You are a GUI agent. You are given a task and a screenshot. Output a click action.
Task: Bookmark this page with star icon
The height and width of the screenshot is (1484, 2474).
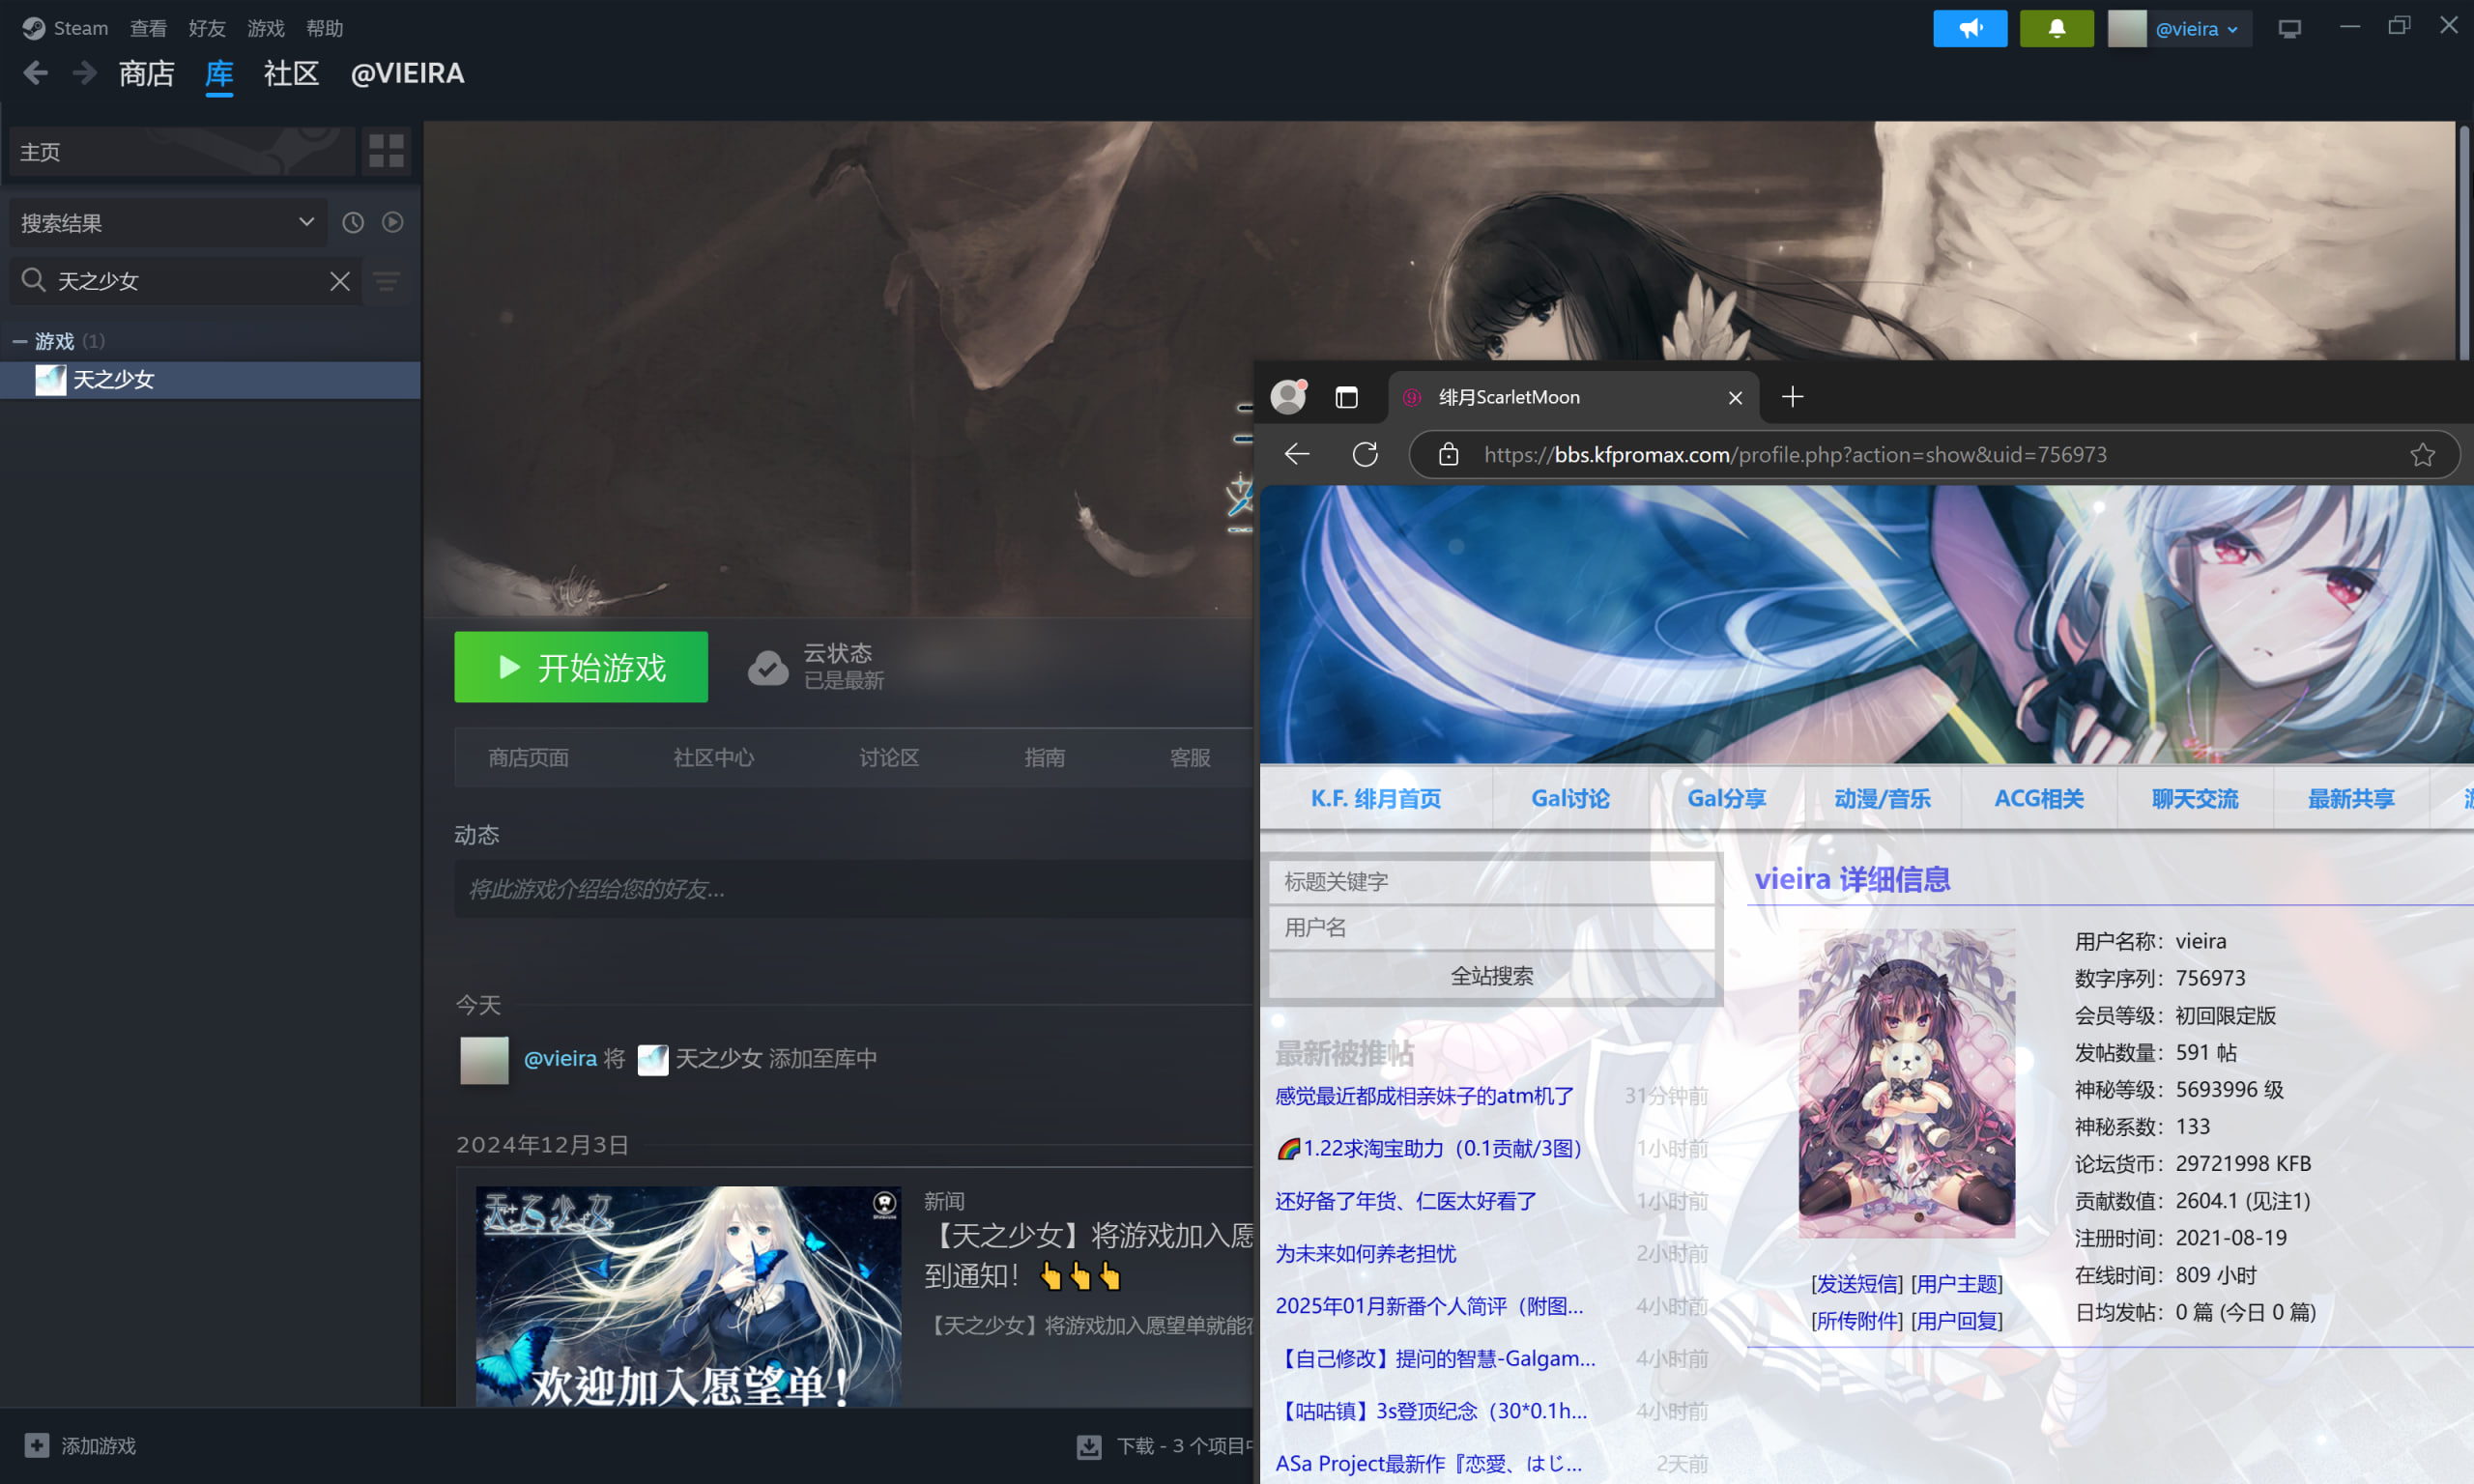[x=2422, y=455]
